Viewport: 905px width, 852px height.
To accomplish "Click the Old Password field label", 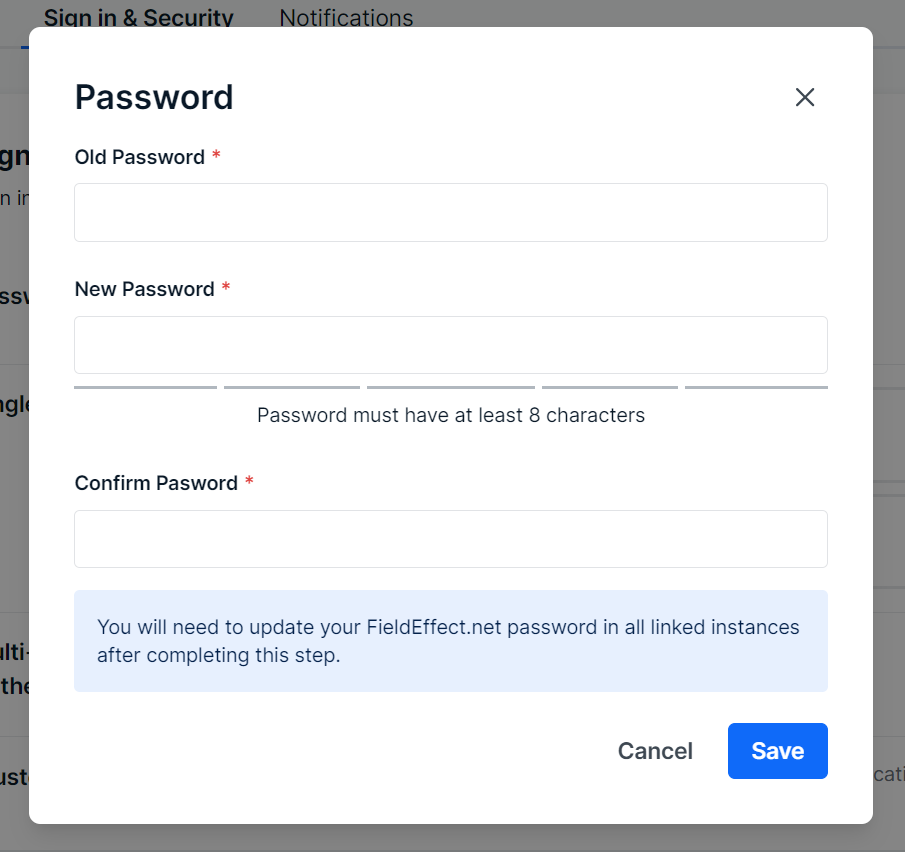I will click(140, 157).
